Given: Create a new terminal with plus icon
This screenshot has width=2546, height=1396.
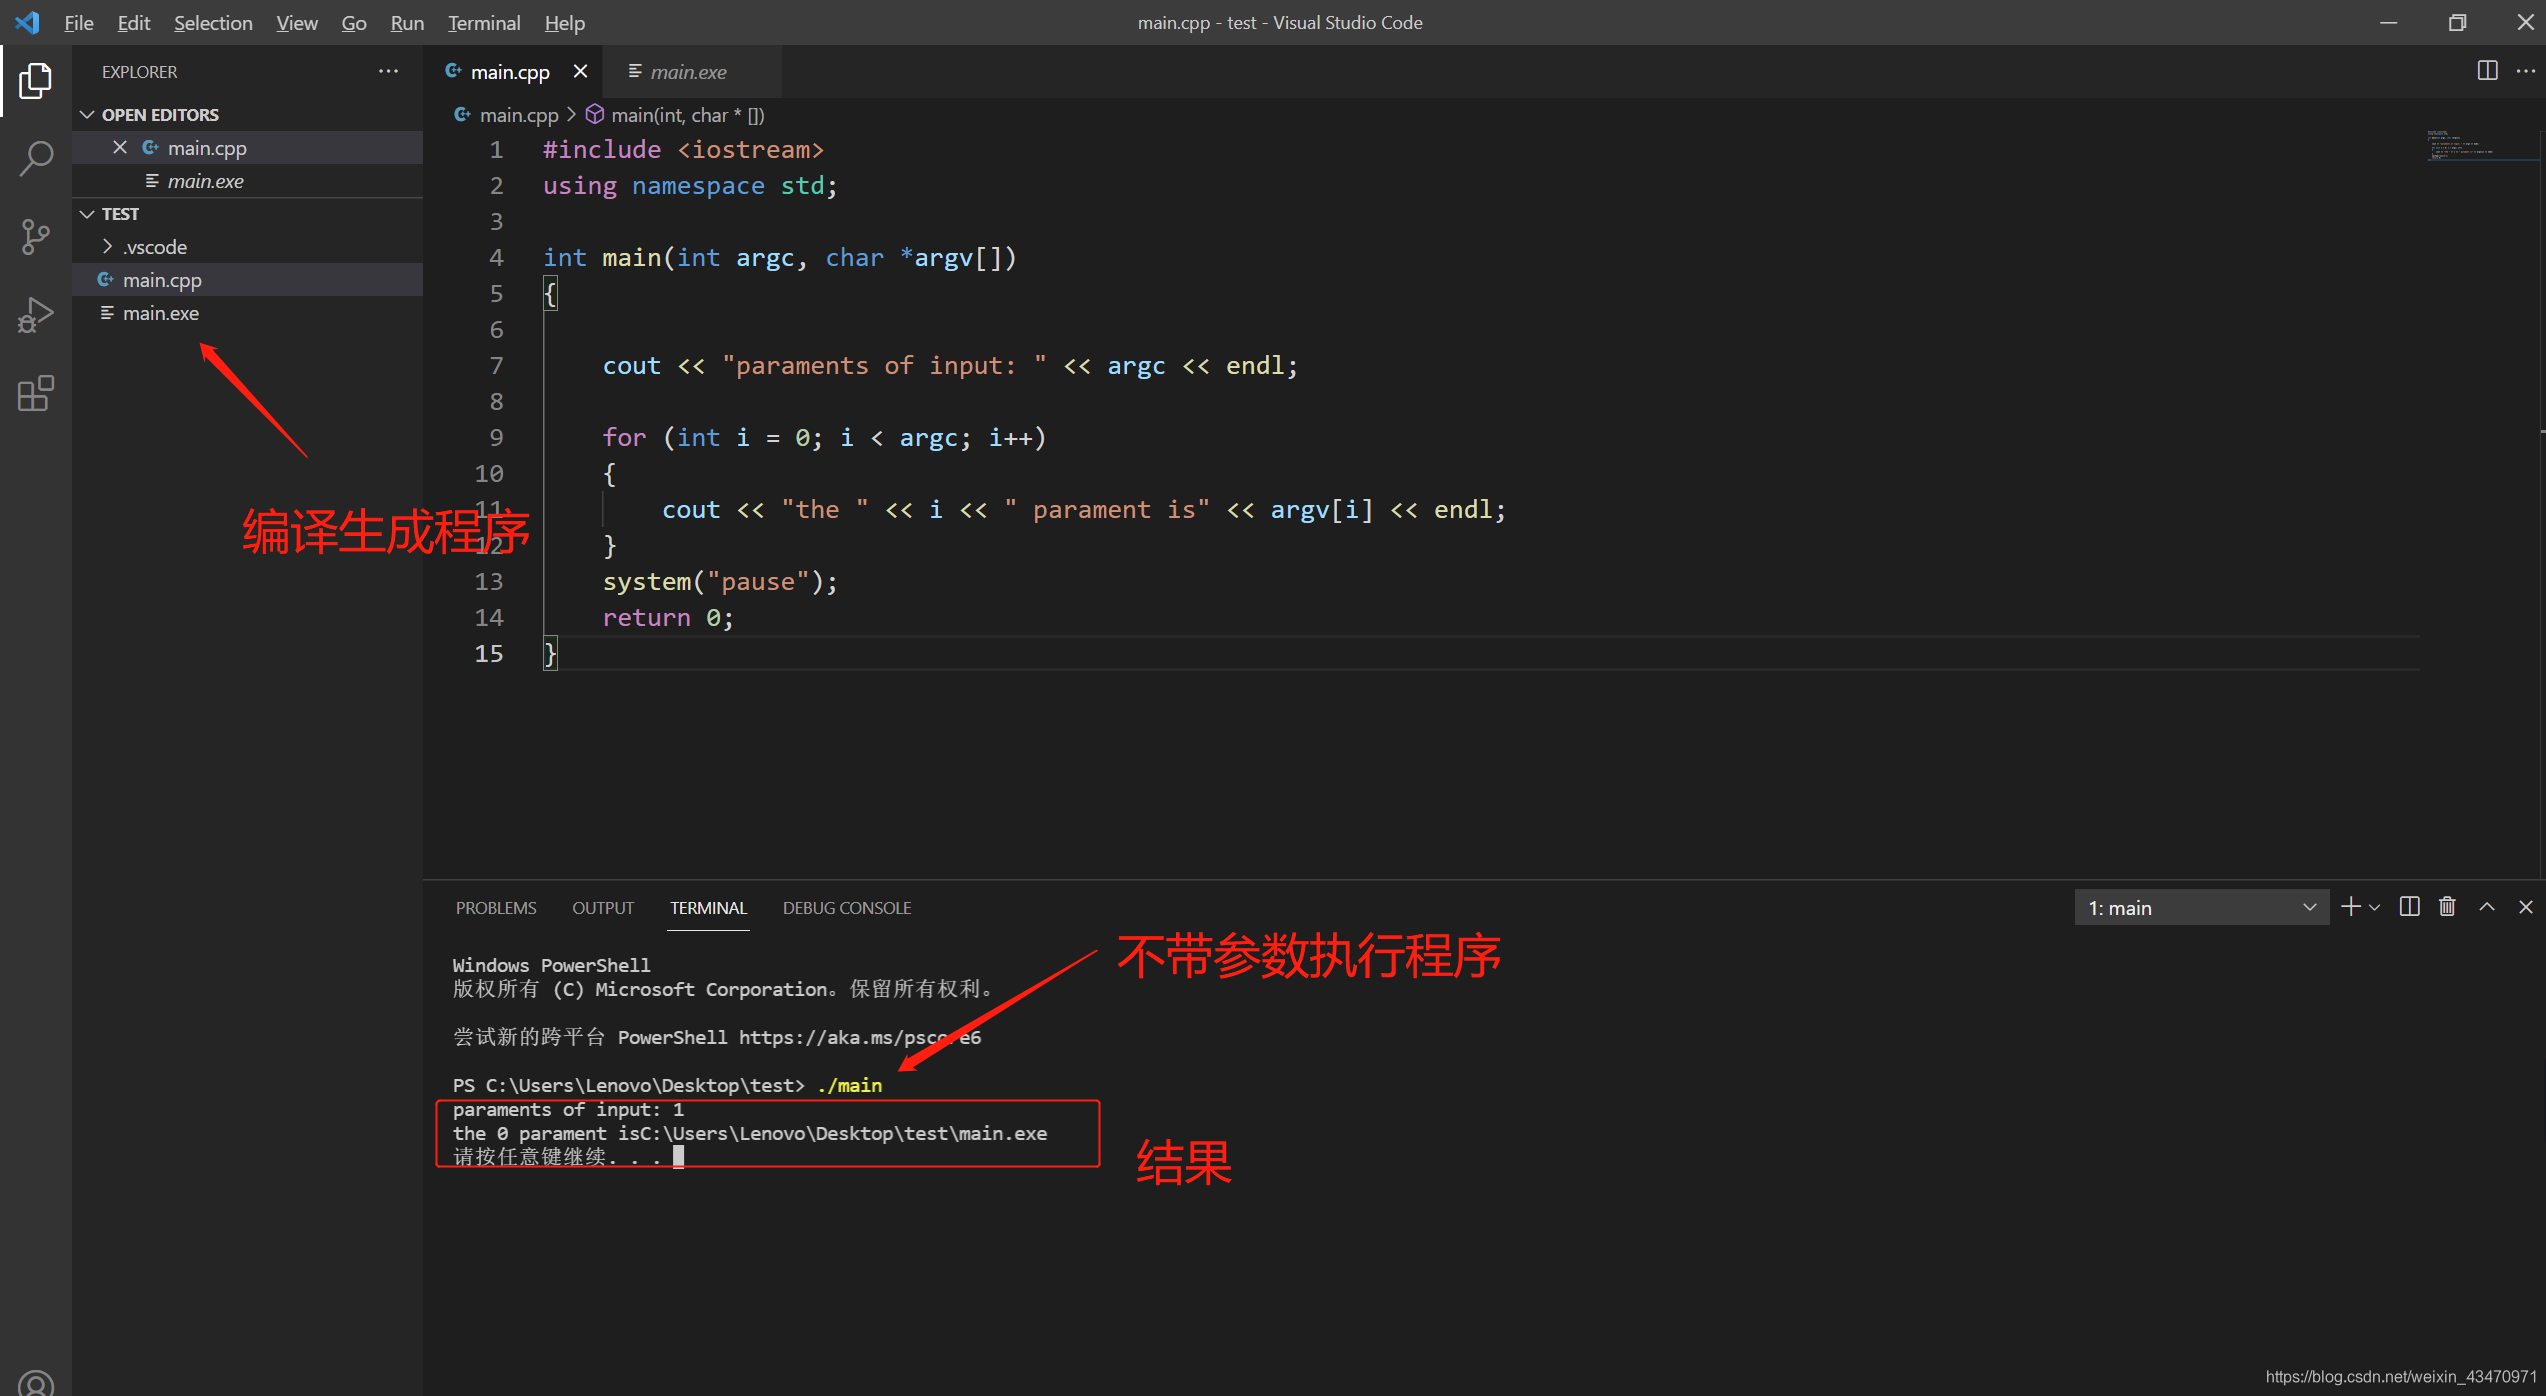Looking at the screenshot, I should [2350, 907].
